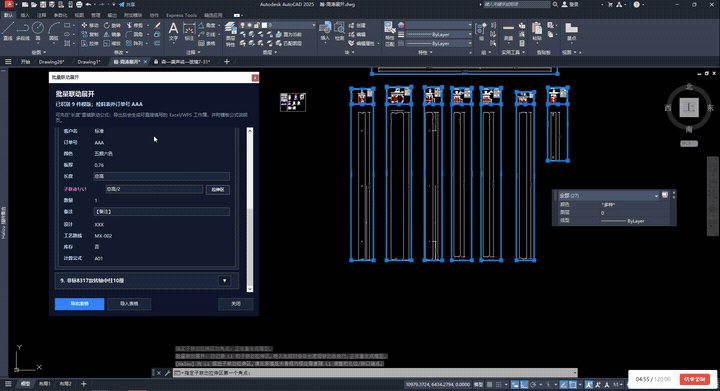Toggle annotation visibility in status bar
Viewport: 720px width, 391px height.
pyautogui.click(x=589, y=385)
